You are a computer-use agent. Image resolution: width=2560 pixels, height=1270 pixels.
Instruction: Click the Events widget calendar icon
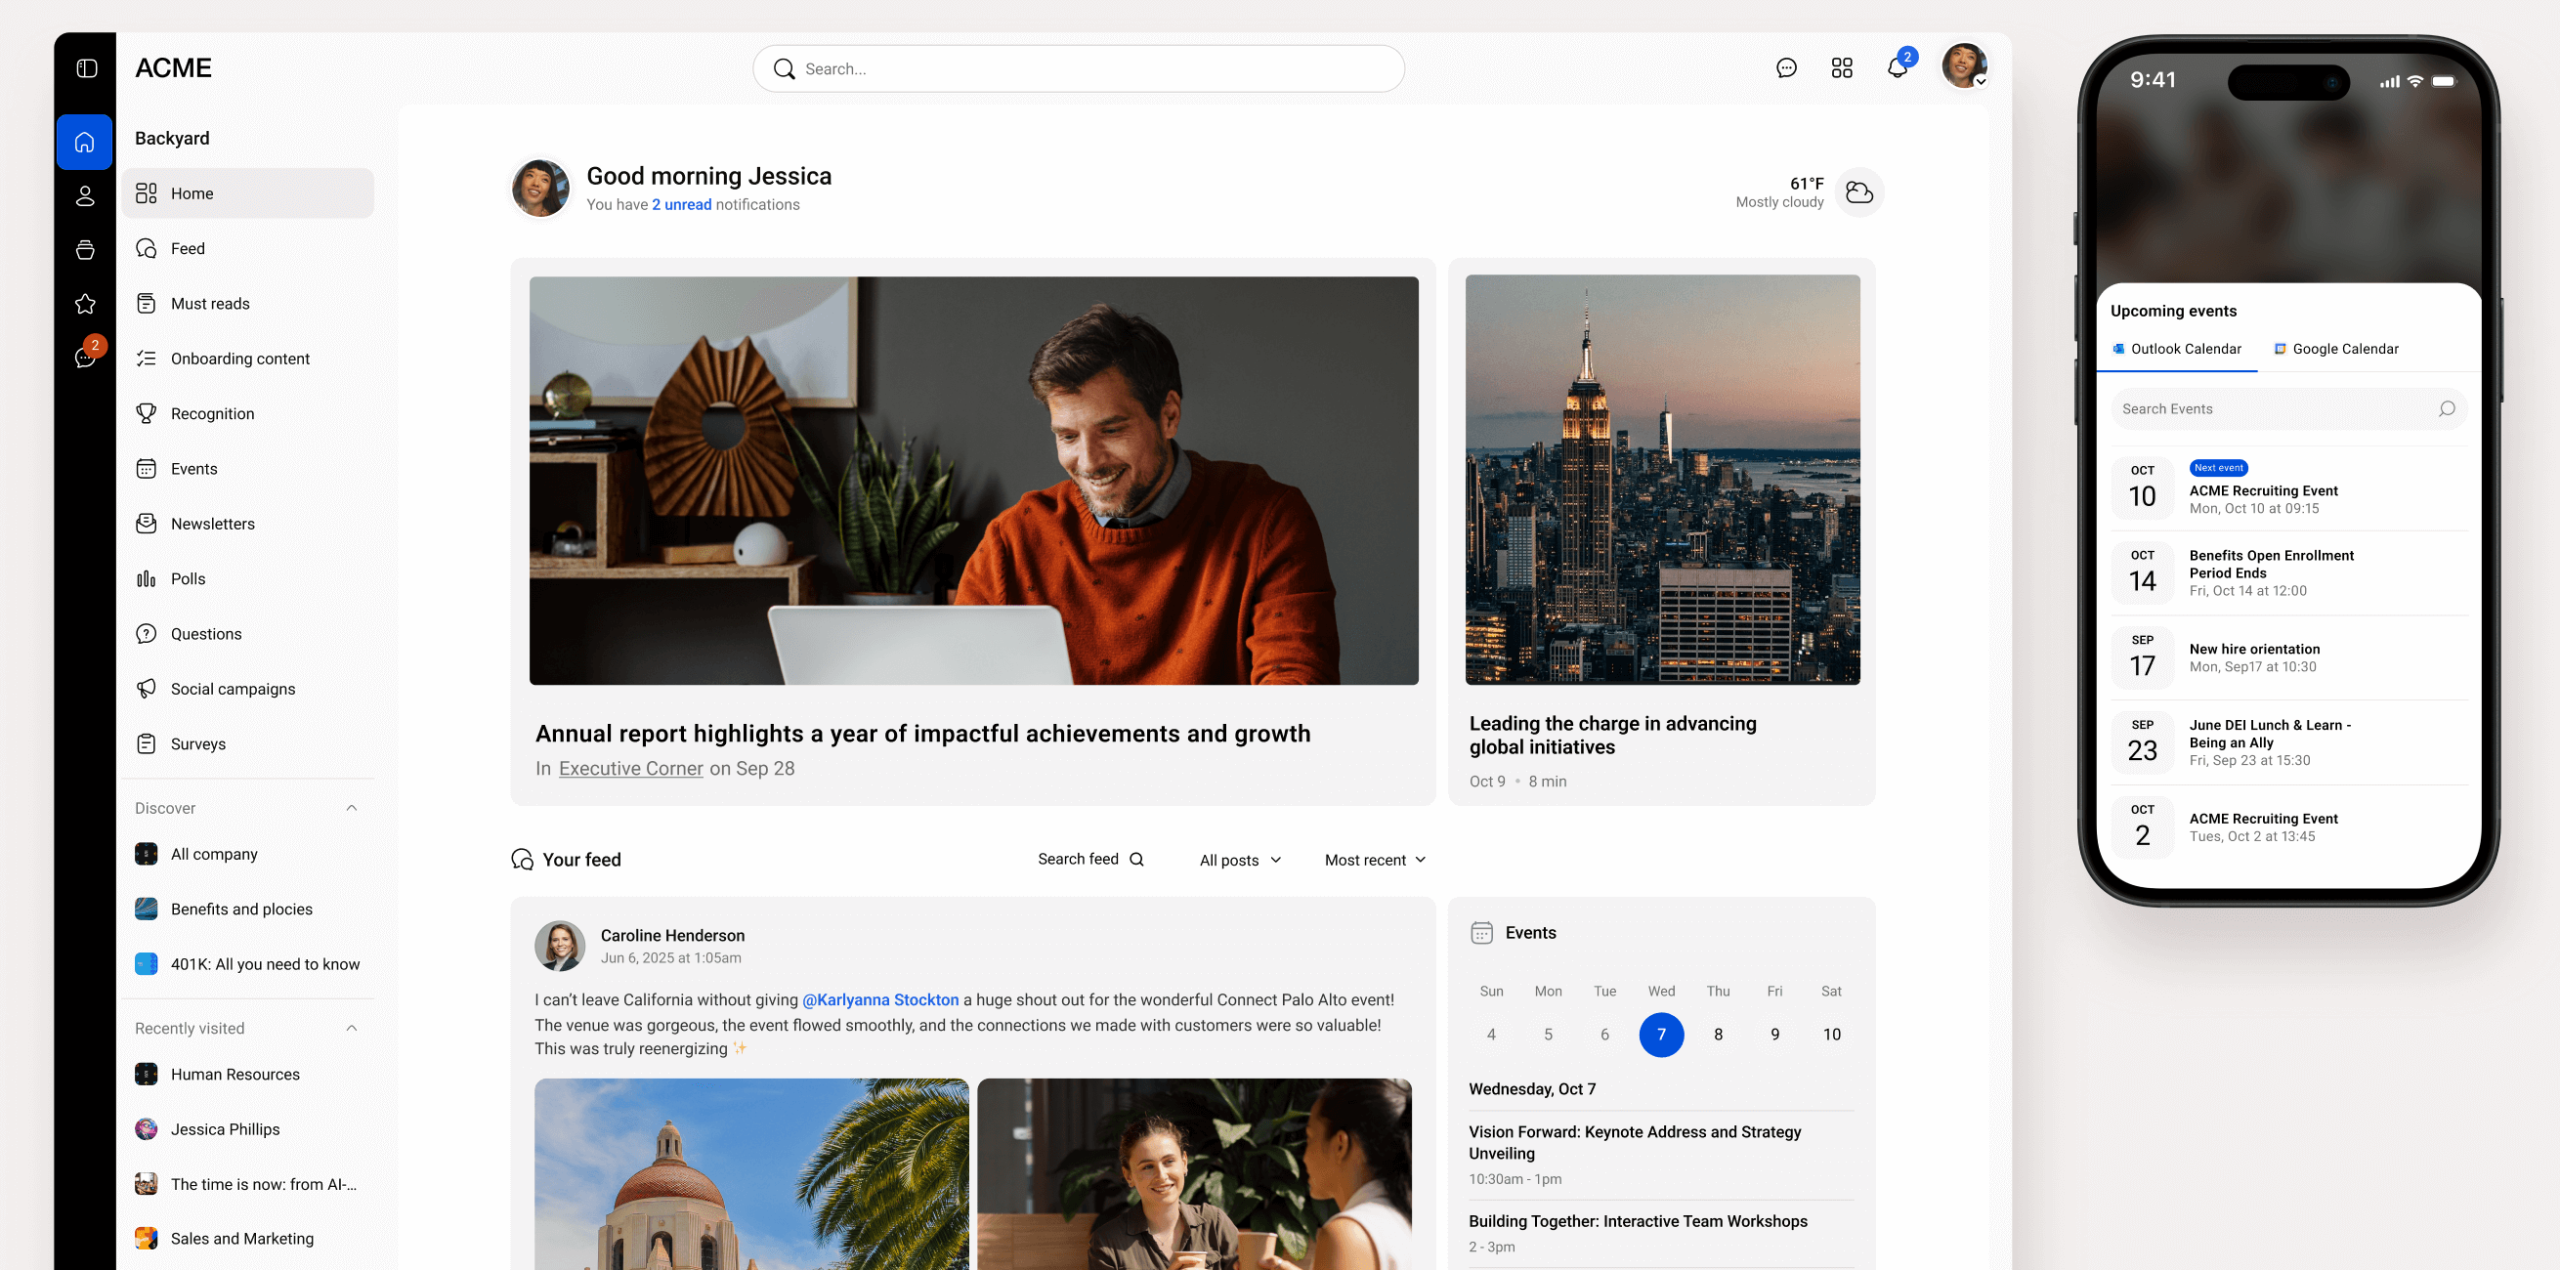coord(1481,933)
